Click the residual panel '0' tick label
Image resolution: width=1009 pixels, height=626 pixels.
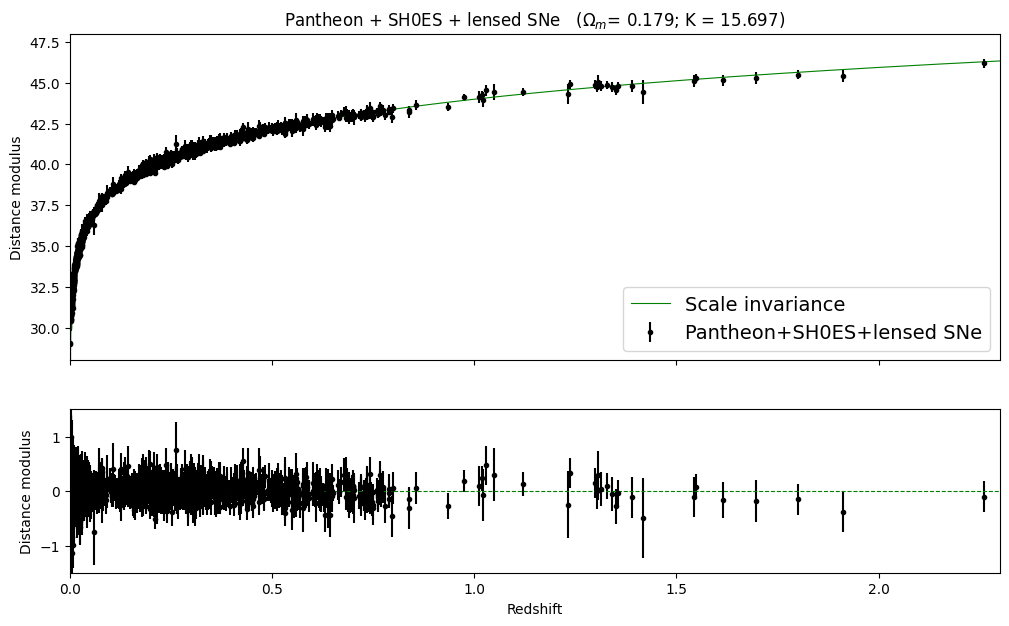point(55,492)
